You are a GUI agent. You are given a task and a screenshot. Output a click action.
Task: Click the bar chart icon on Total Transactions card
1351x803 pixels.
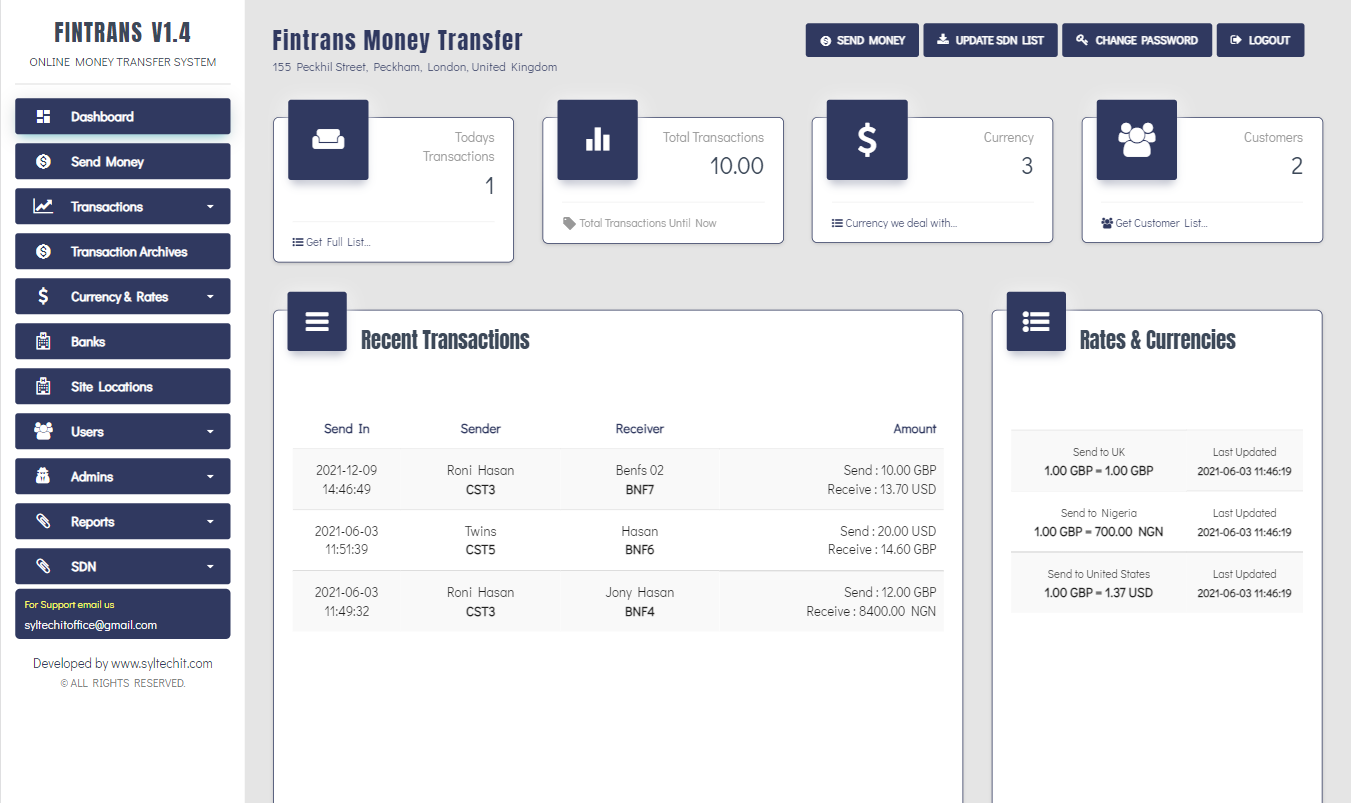(x=597, y=140)
